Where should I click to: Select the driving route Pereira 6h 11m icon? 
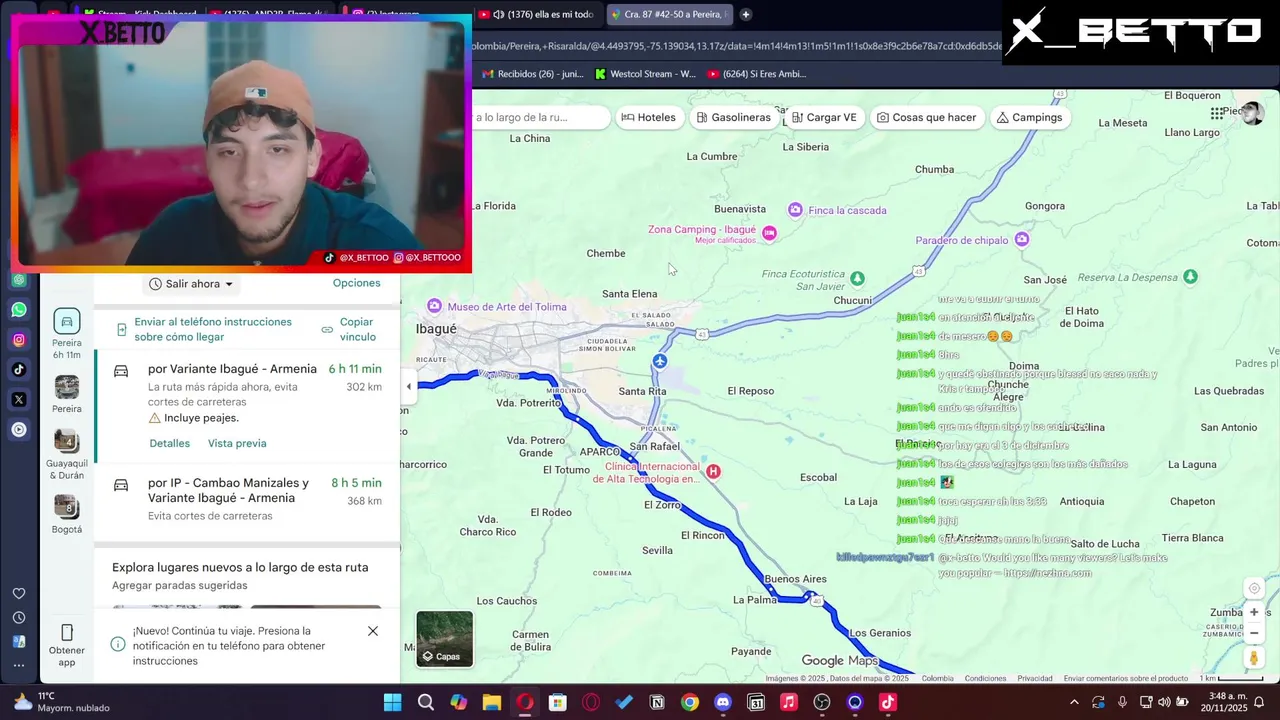67,321
